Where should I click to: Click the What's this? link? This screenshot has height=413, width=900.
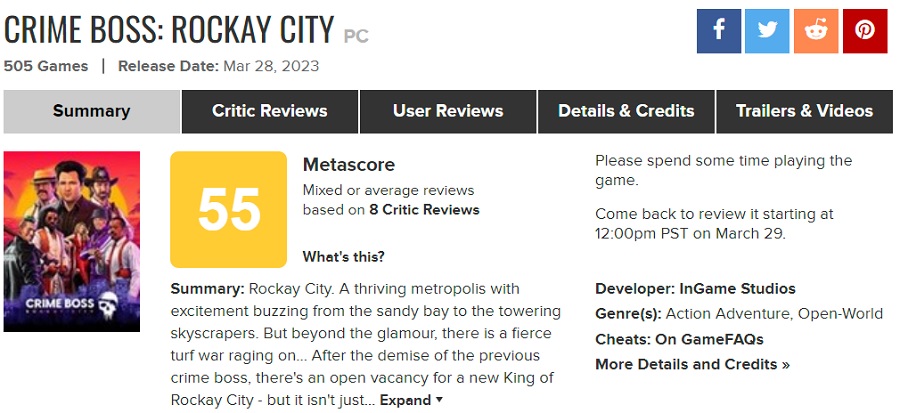click(x=343, y=257)
